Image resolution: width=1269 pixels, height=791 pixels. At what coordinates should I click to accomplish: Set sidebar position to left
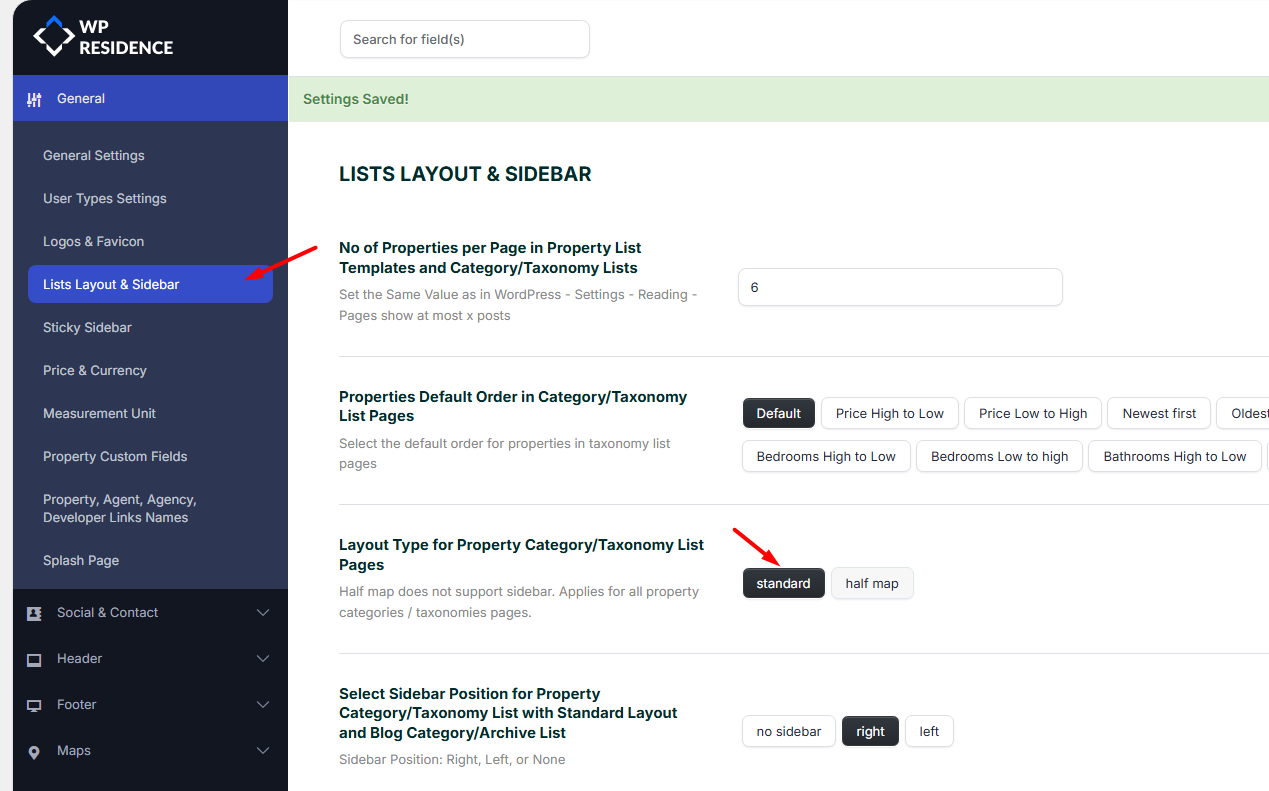click(929, 731)
